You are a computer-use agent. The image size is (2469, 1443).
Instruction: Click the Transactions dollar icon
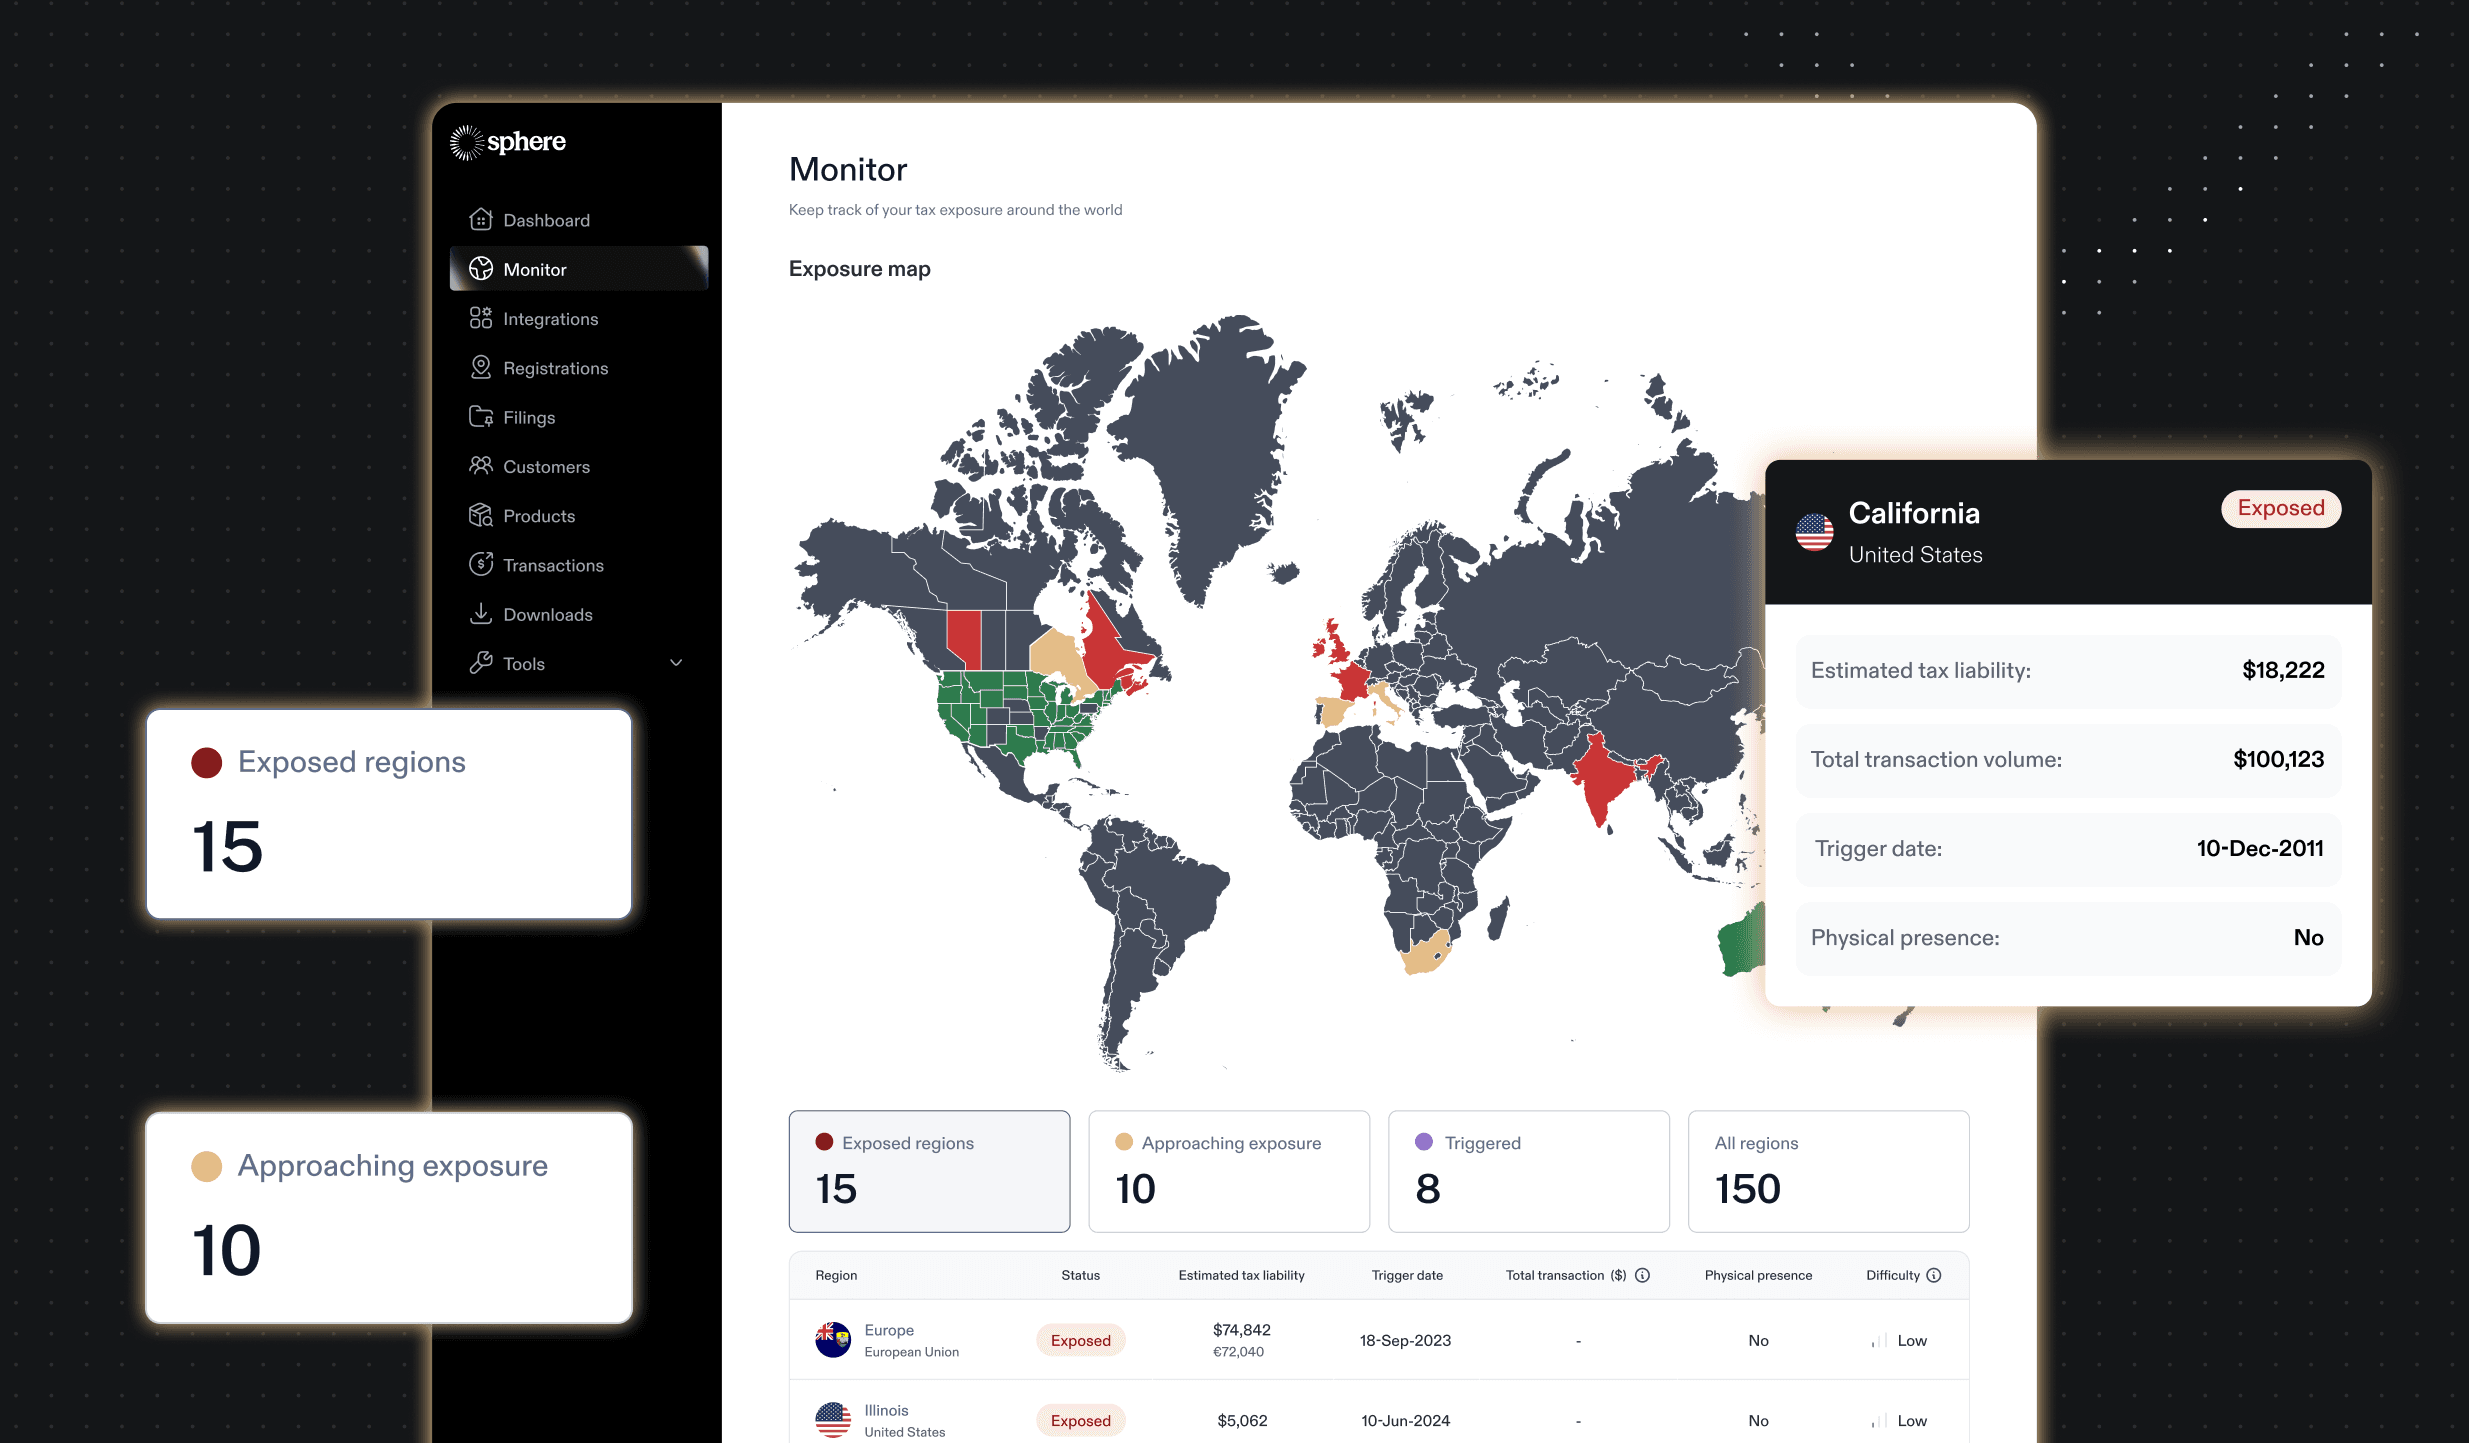480,564
